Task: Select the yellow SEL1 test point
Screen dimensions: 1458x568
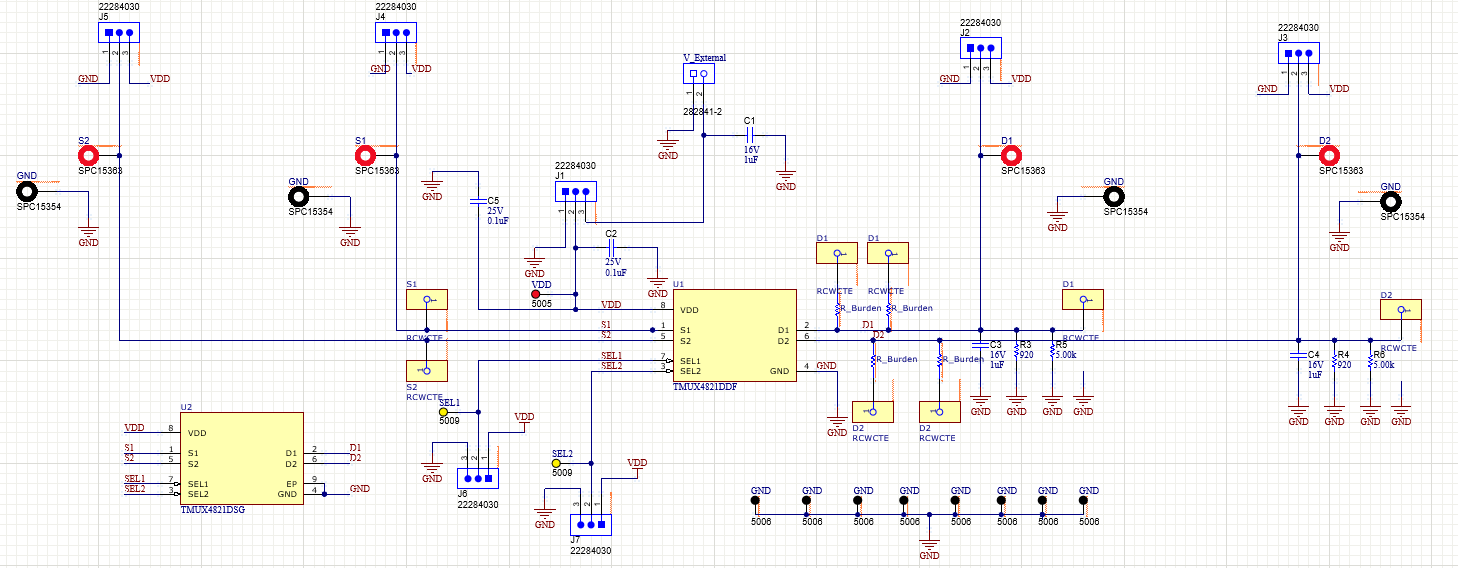Action: click(x=444, y=411)
